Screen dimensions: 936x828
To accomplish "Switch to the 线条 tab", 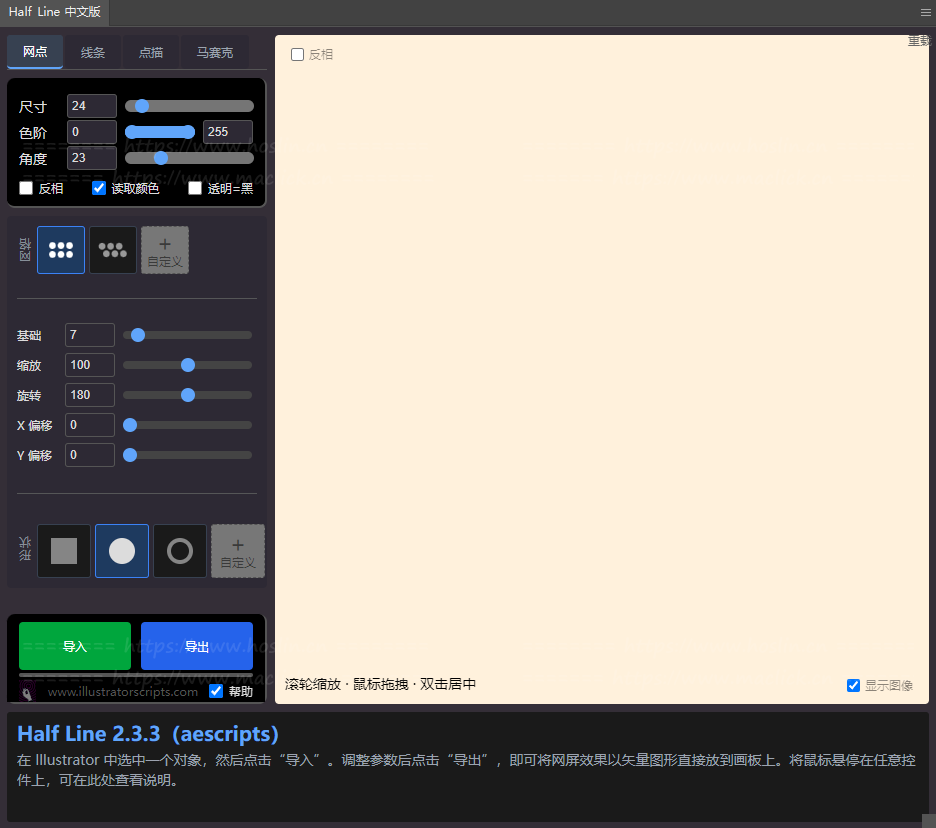I will 93,52.
